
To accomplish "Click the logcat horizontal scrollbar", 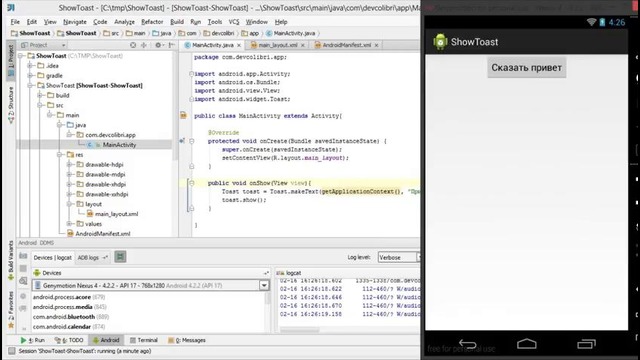I will click(x=300, y=330).
